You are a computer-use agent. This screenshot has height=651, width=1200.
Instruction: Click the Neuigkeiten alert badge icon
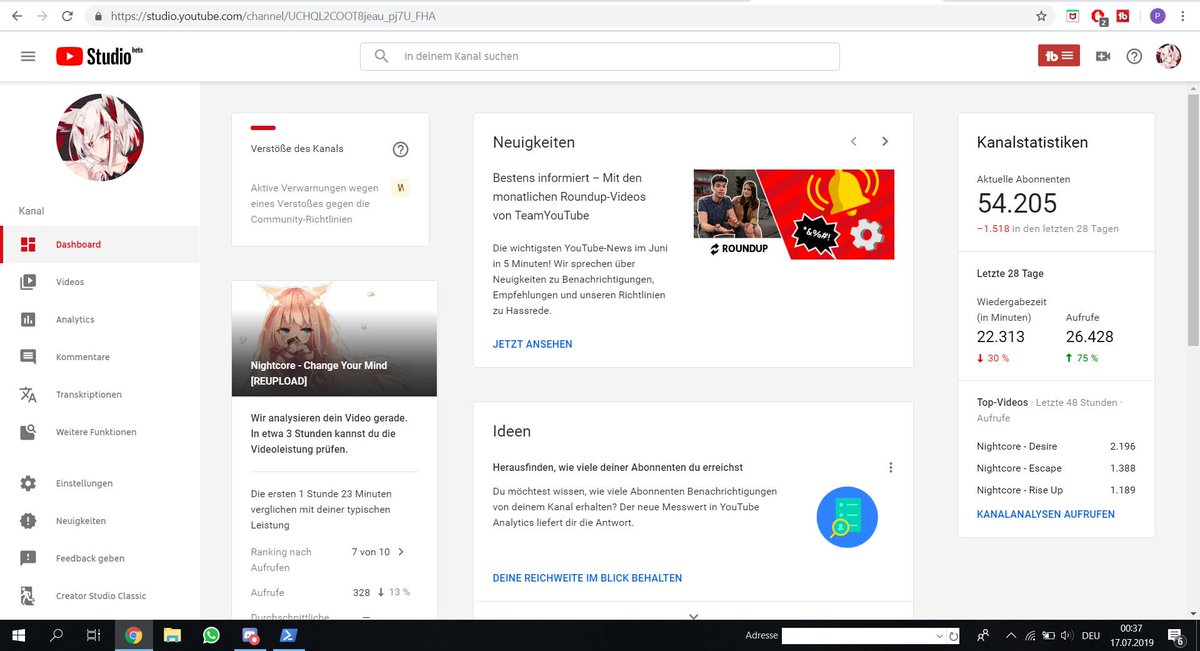click(x=28, y=521)
